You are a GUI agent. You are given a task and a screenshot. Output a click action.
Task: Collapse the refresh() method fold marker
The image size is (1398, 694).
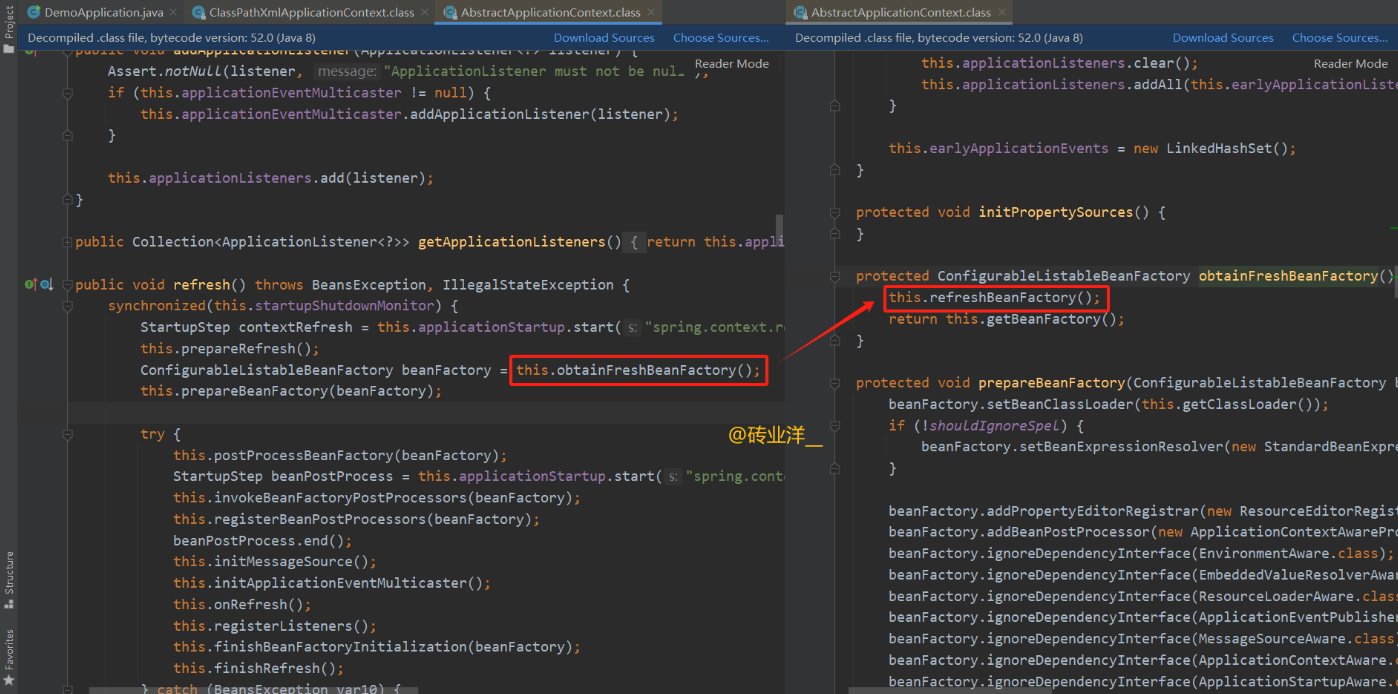tap(68, 285)
